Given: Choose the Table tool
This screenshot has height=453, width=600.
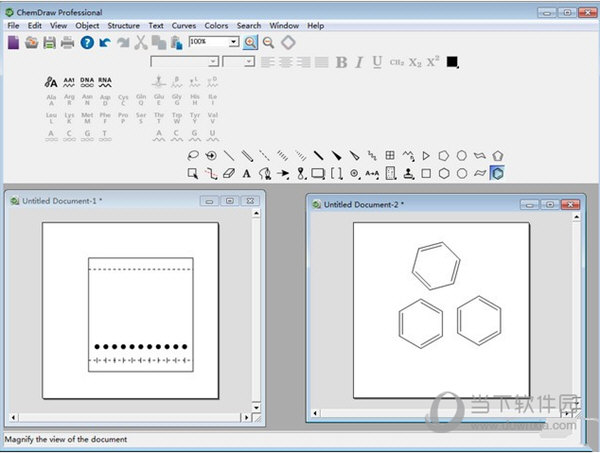Looking at the screenshot, I should [390, 156].
